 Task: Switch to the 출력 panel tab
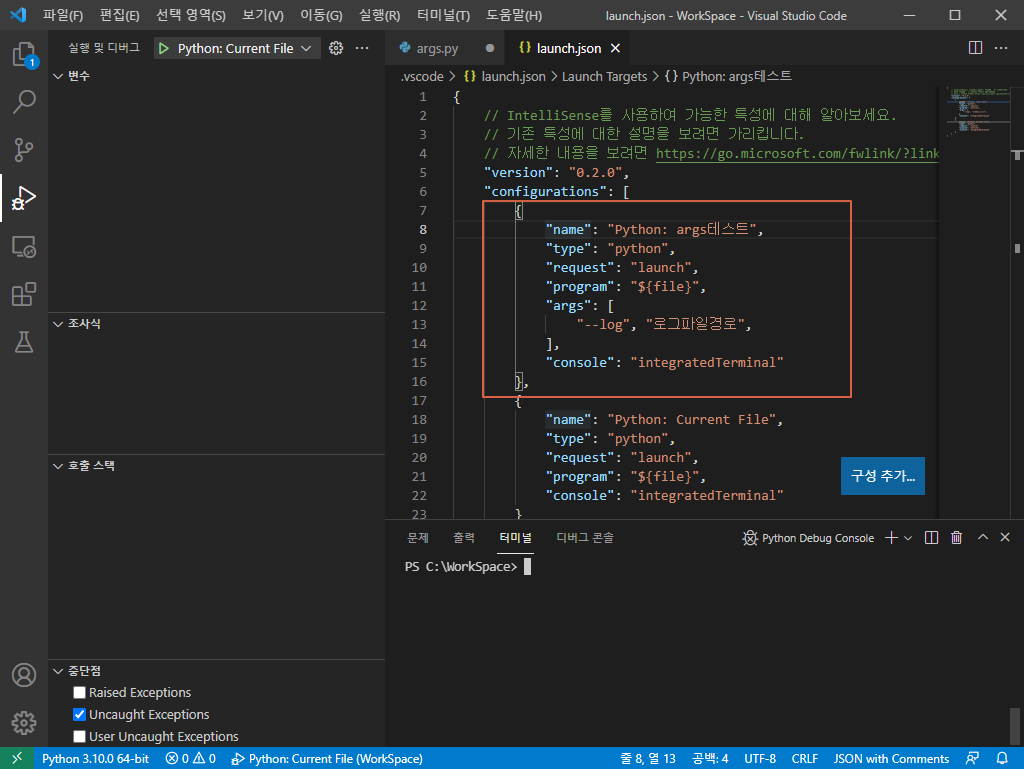(464, 538)
